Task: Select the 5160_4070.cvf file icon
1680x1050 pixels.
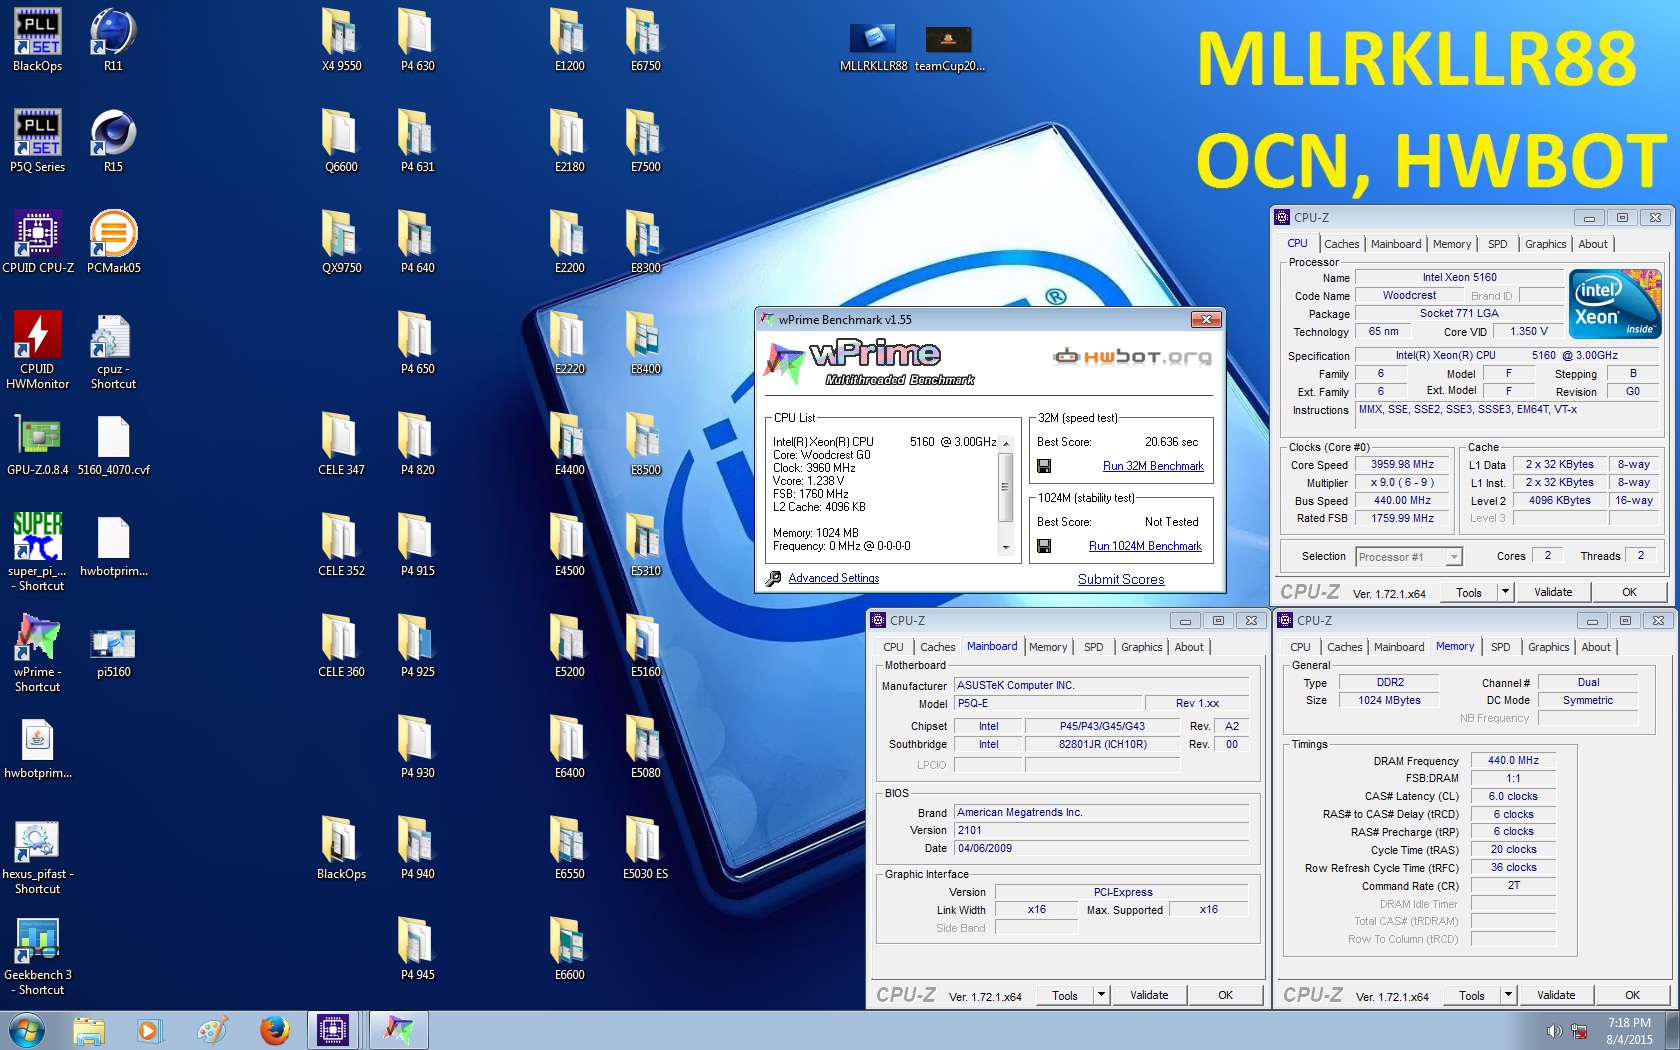Action: coord(113,436)
